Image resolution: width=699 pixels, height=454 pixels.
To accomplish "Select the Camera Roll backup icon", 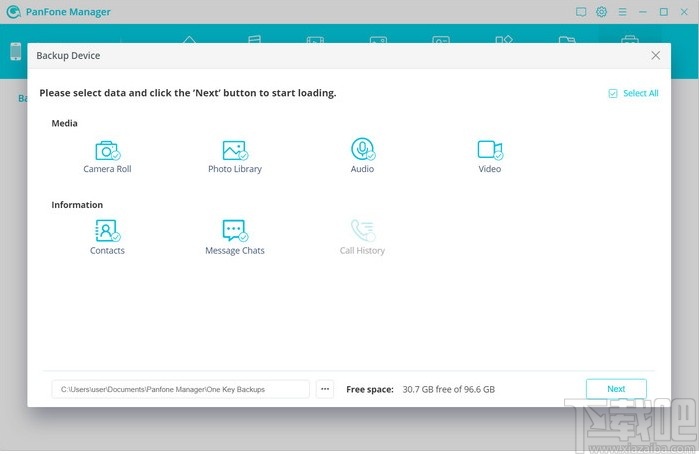I will (107, 150).
